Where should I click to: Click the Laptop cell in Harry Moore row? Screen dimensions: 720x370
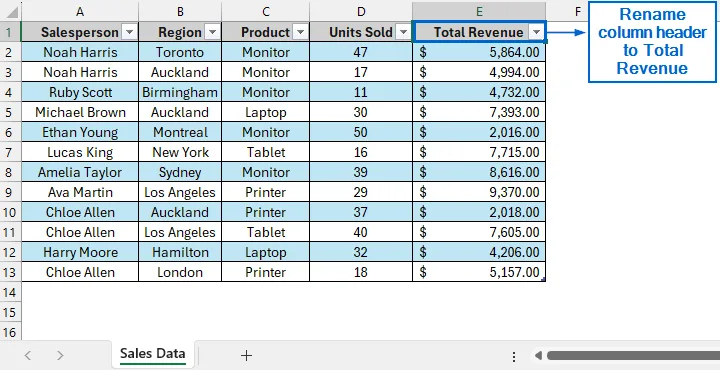coord(265,252)
